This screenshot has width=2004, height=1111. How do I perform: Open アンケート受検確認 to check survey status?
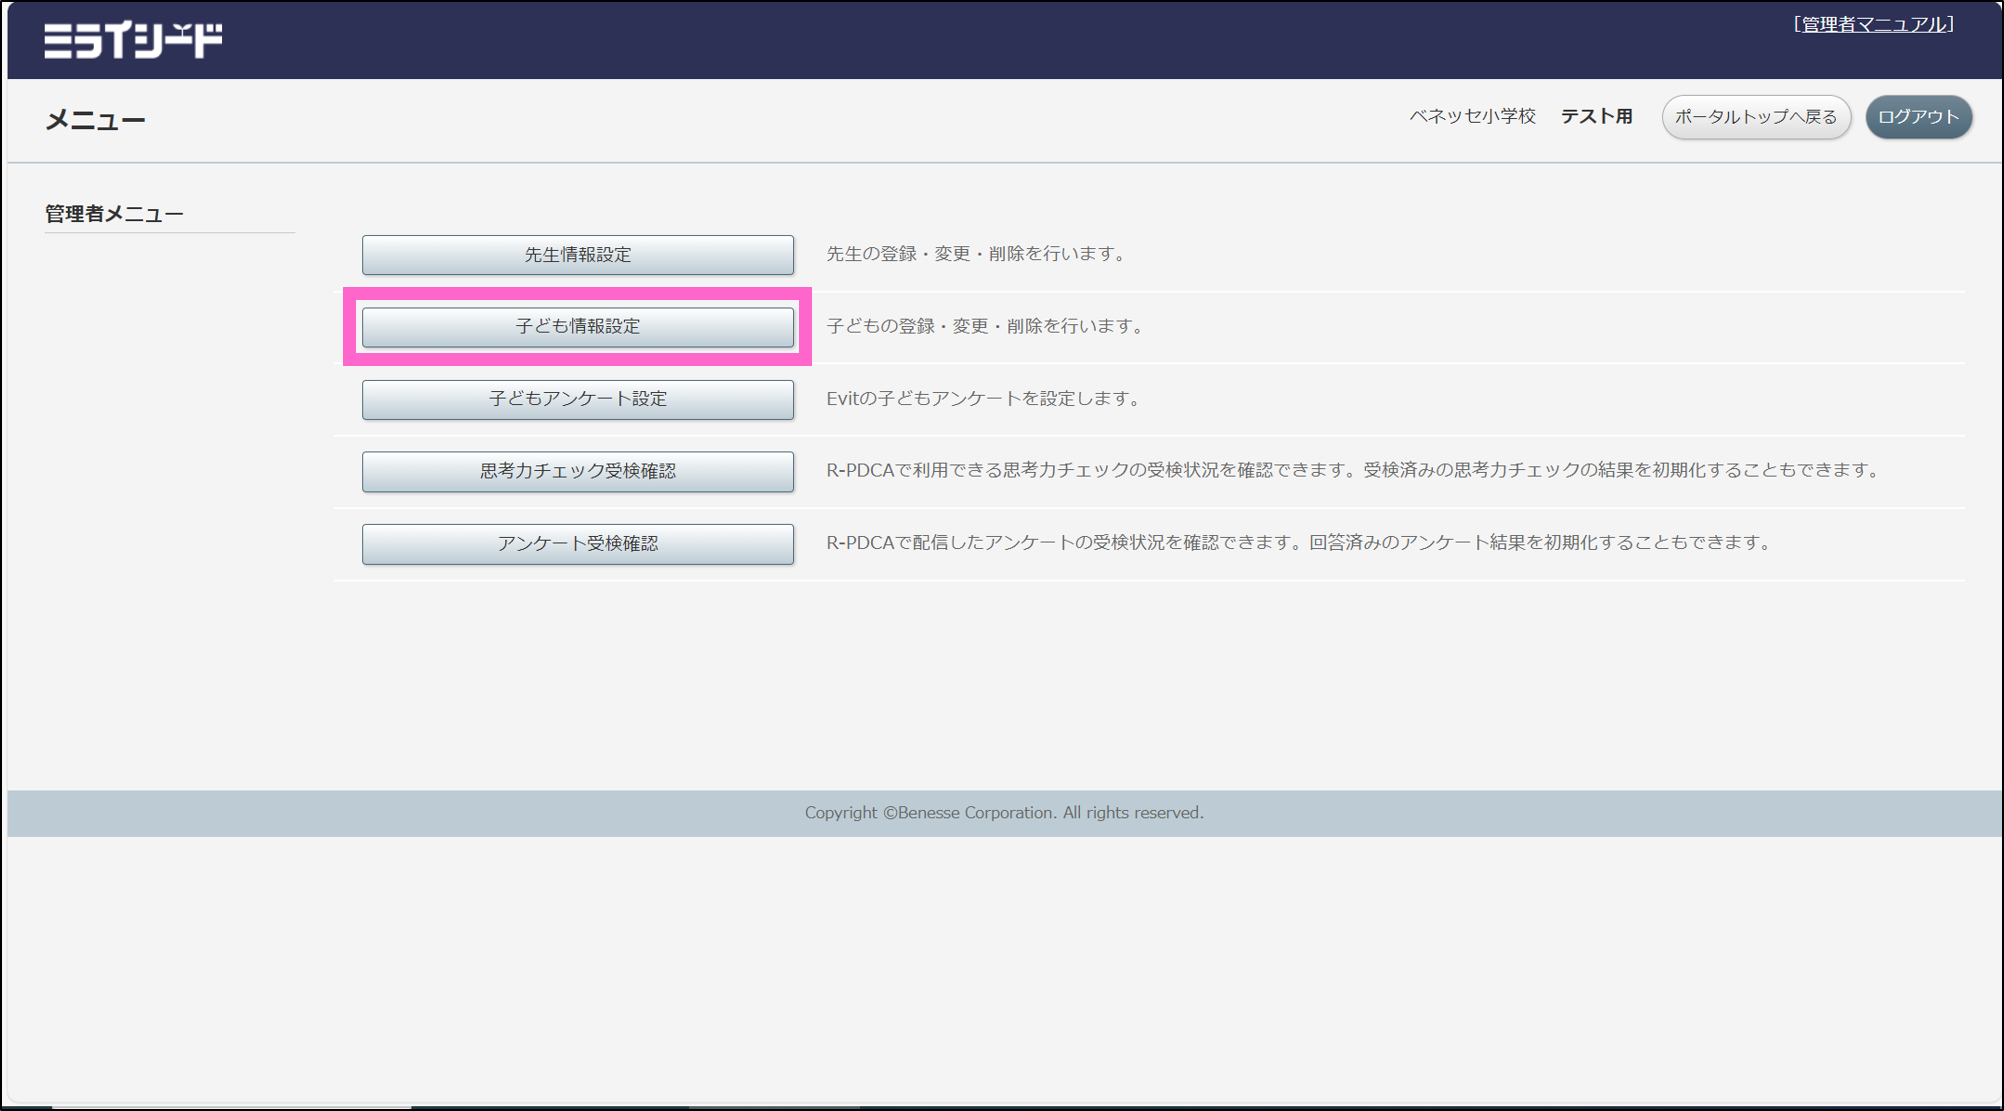pos(577,544)
